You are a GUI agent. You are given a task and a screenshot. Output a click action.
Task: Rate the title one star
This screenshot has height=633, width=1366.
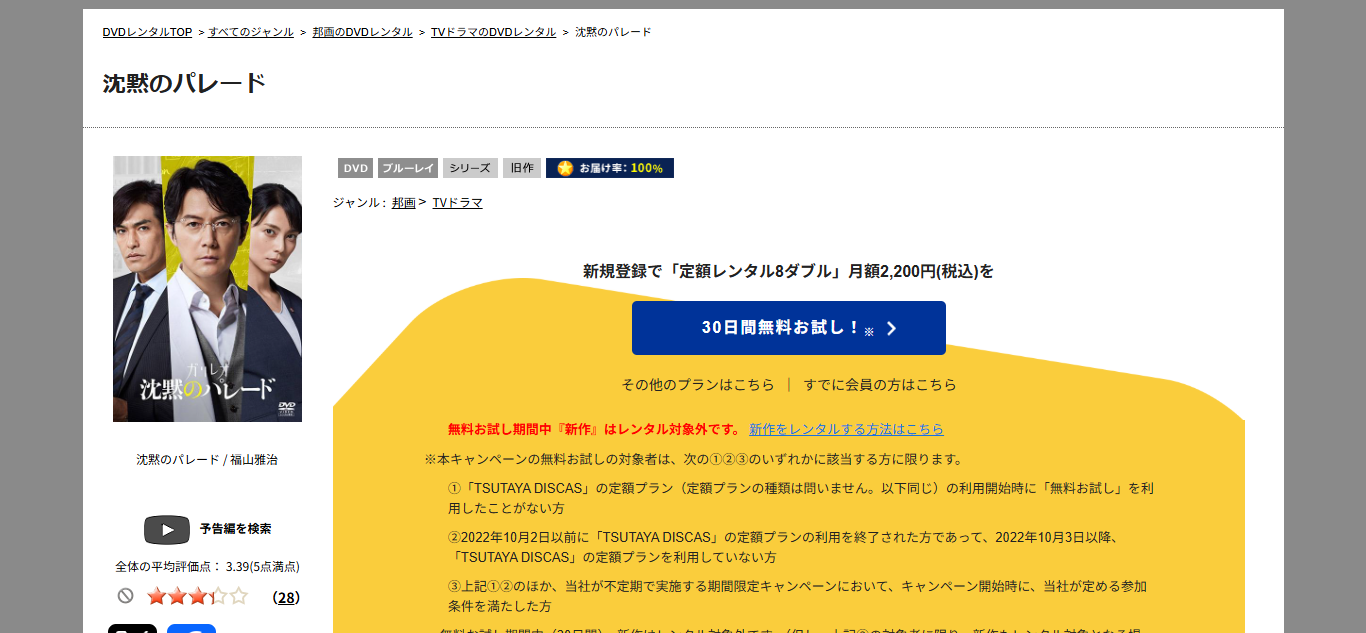[x=156, y=597]
